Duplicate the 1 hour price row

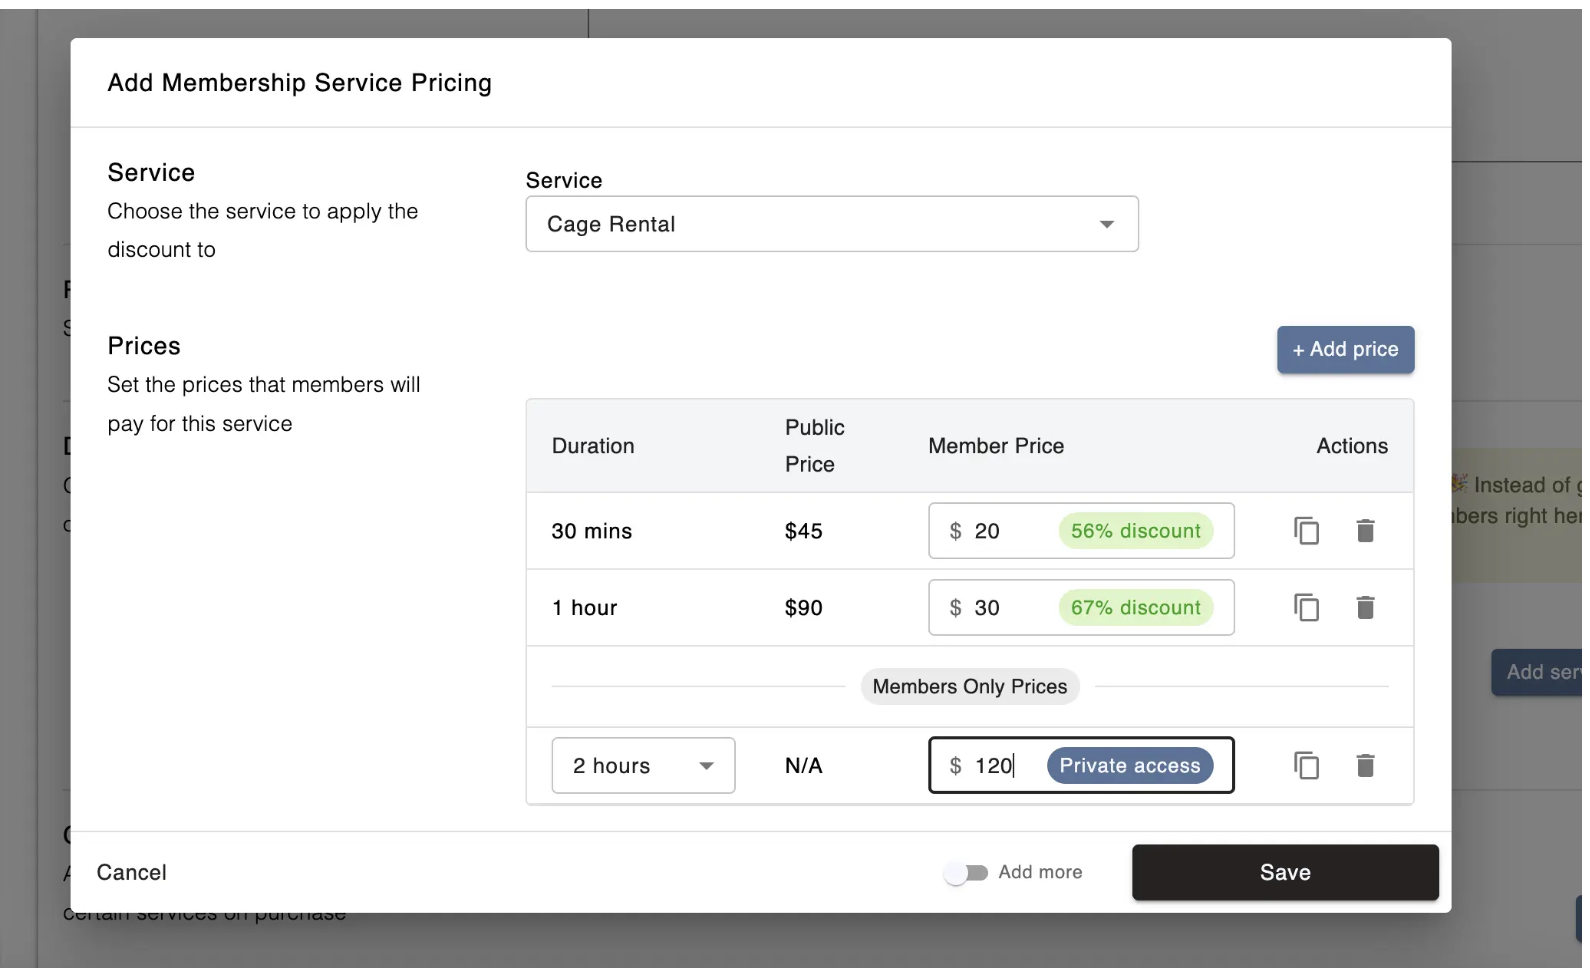point(1306,608)
